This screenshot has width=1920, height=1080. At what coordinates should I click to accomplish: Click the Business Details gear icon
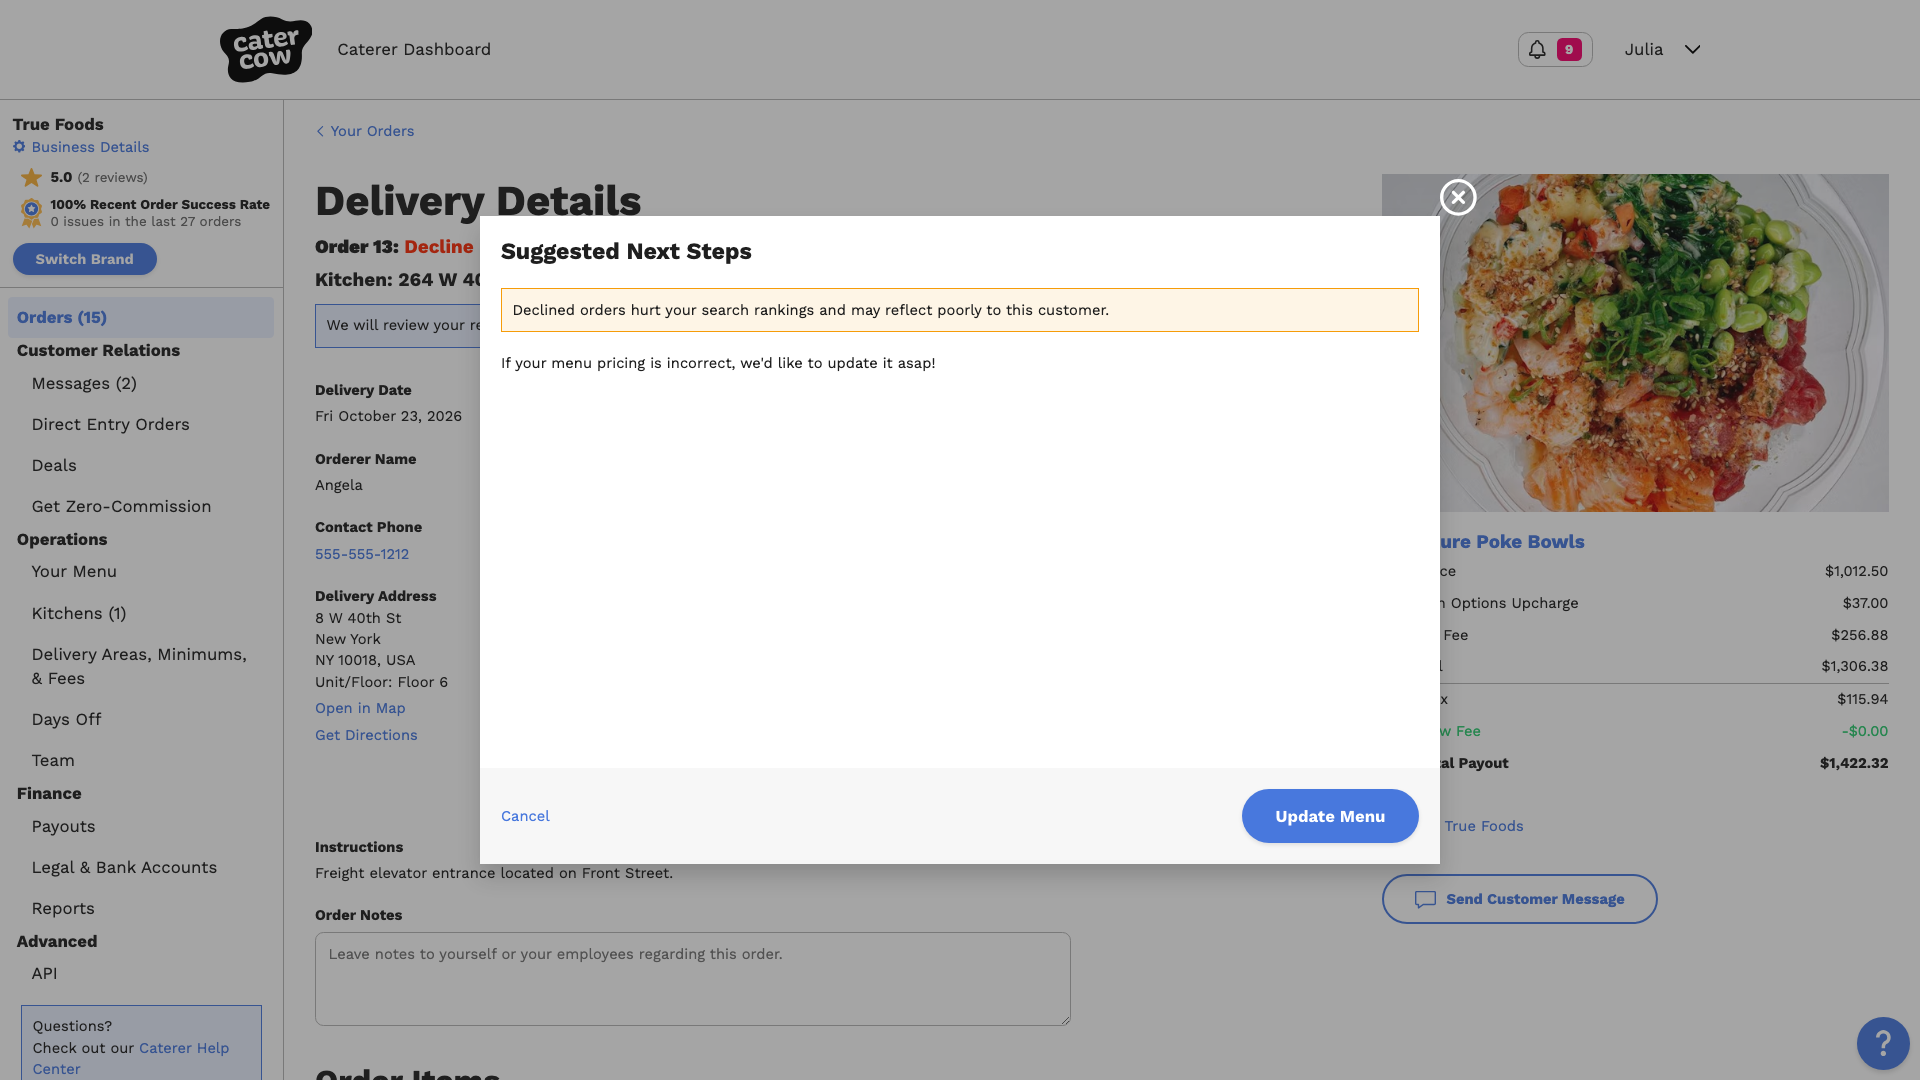click(19, 147)
